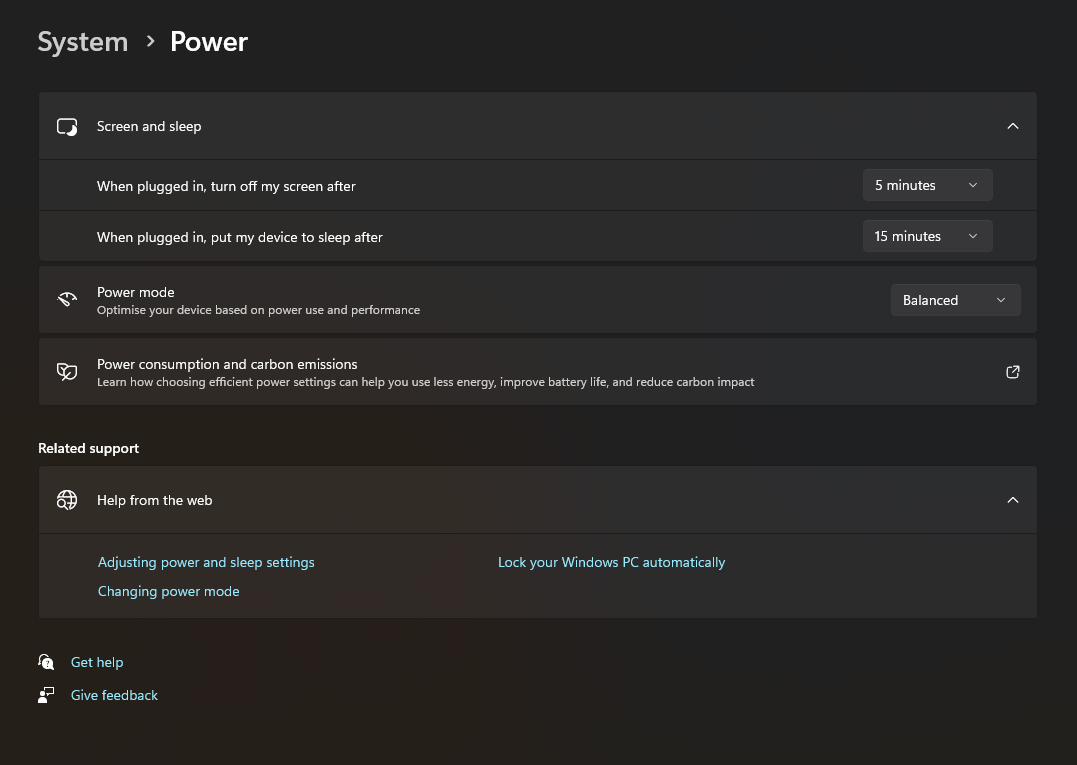Image resolution: width=1077 pixels, height=765 pixels.
Task: Click the Screen and sleep monitor icon
Action: point(67,127)
